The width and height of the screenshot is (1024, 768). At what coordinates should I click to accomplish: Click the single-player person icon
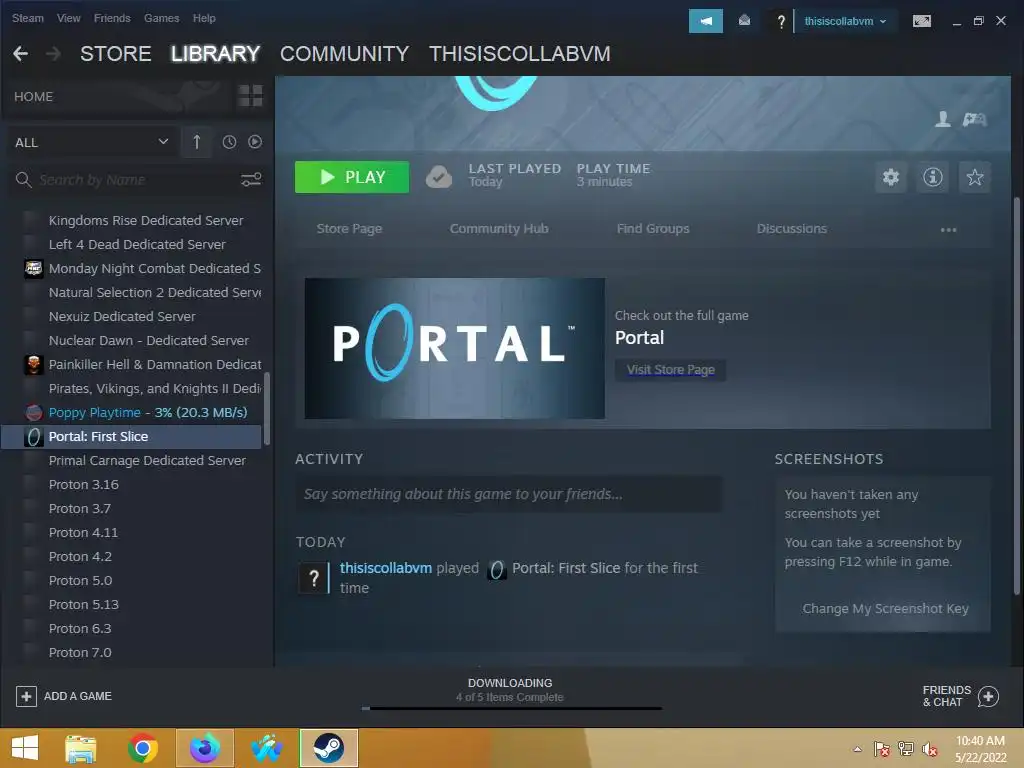click(942, 119)
